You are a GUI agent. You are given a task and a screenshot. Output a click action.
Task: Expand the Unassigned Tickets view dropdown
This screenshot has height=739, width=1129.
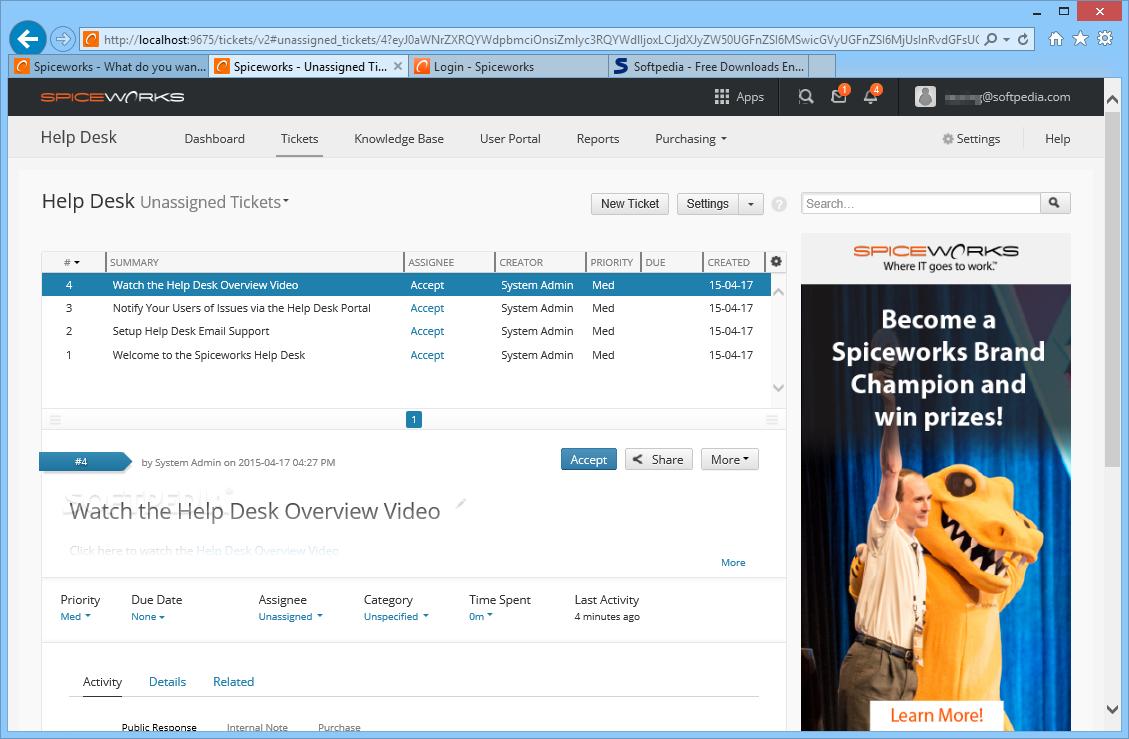215,202
